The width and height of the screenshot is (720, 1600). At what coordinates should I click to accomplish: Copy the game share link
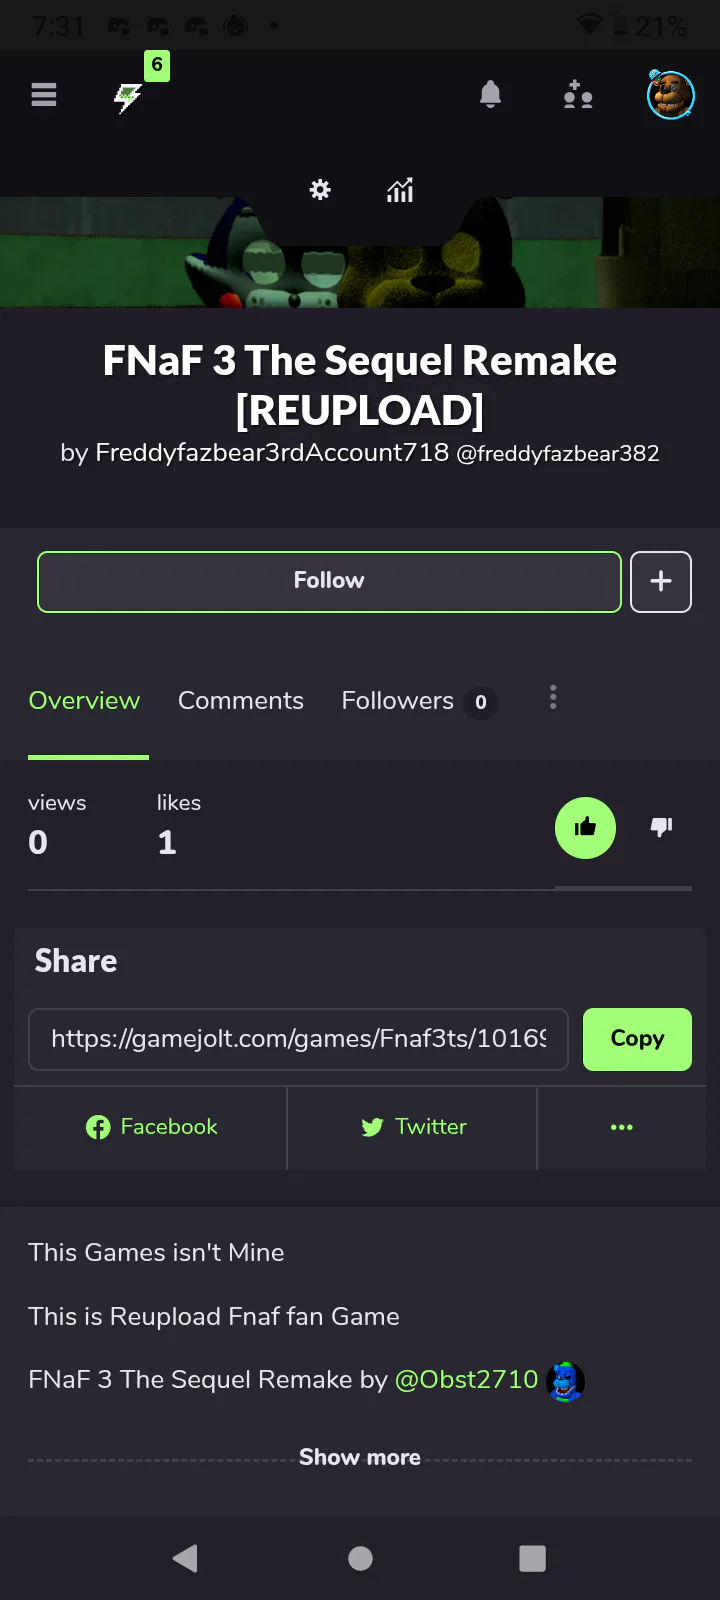click(637, 1039)
